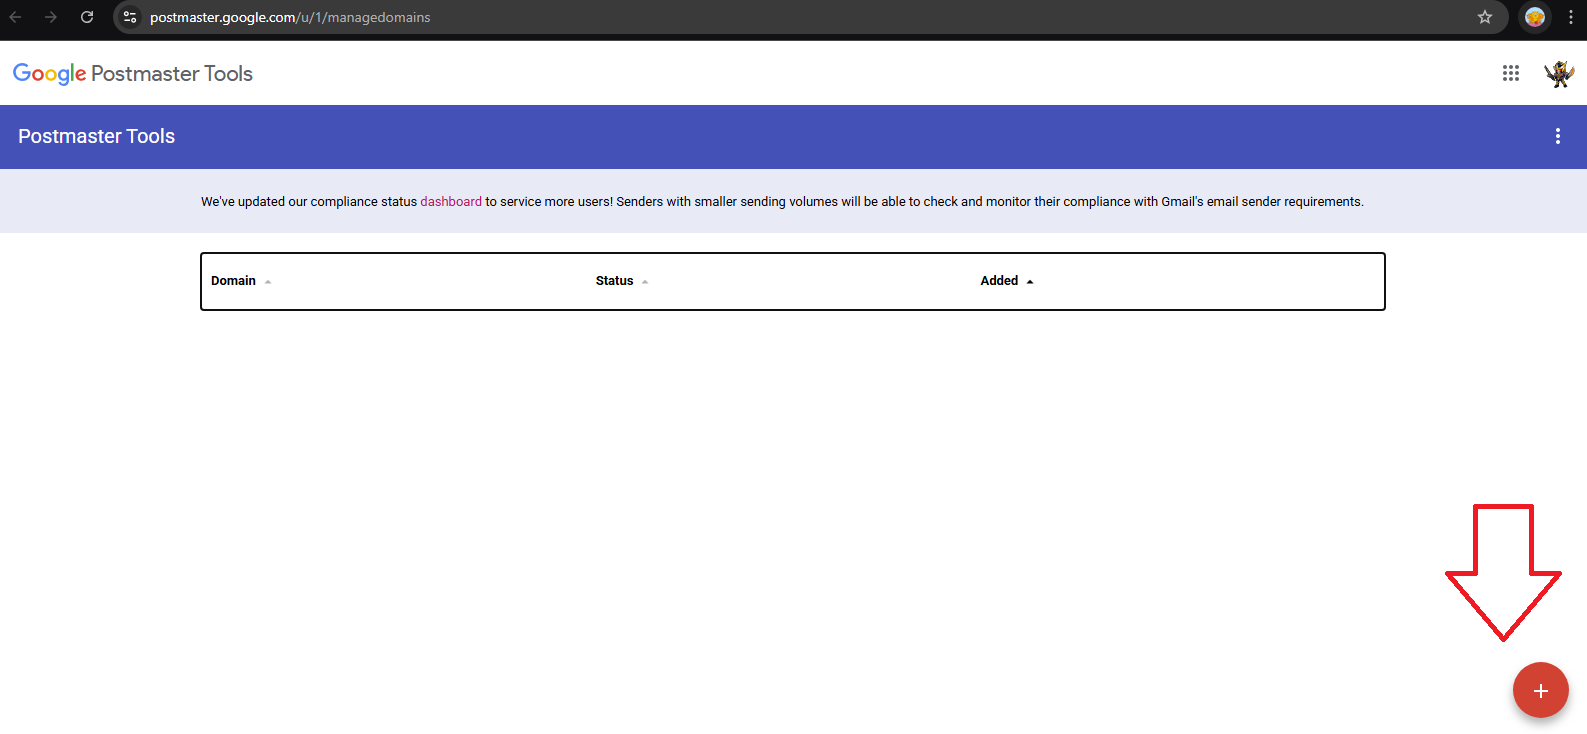Viewport: 1587px width, 734px height.
Task: Open Chrome's three-dot browser menu
Action: pos(1571,17)
